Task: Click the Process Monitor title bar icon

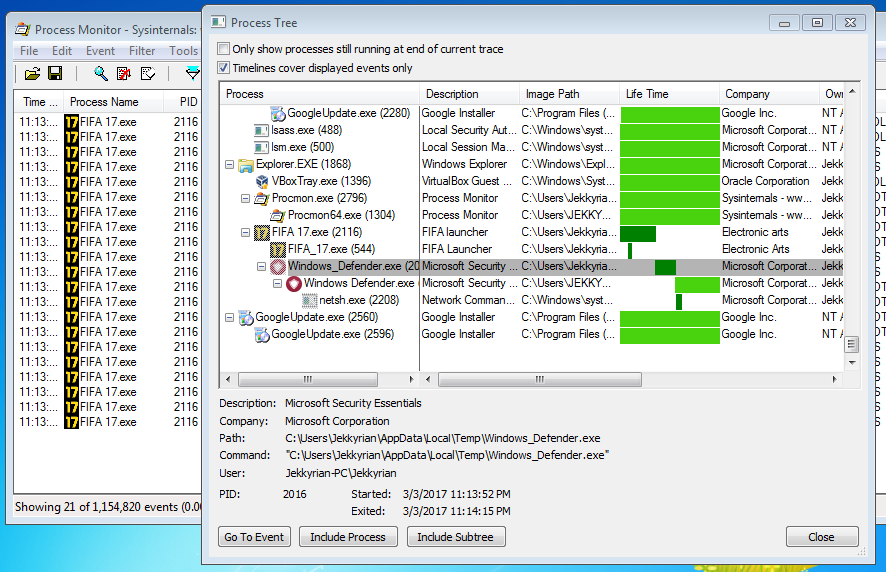Action: 23,29
